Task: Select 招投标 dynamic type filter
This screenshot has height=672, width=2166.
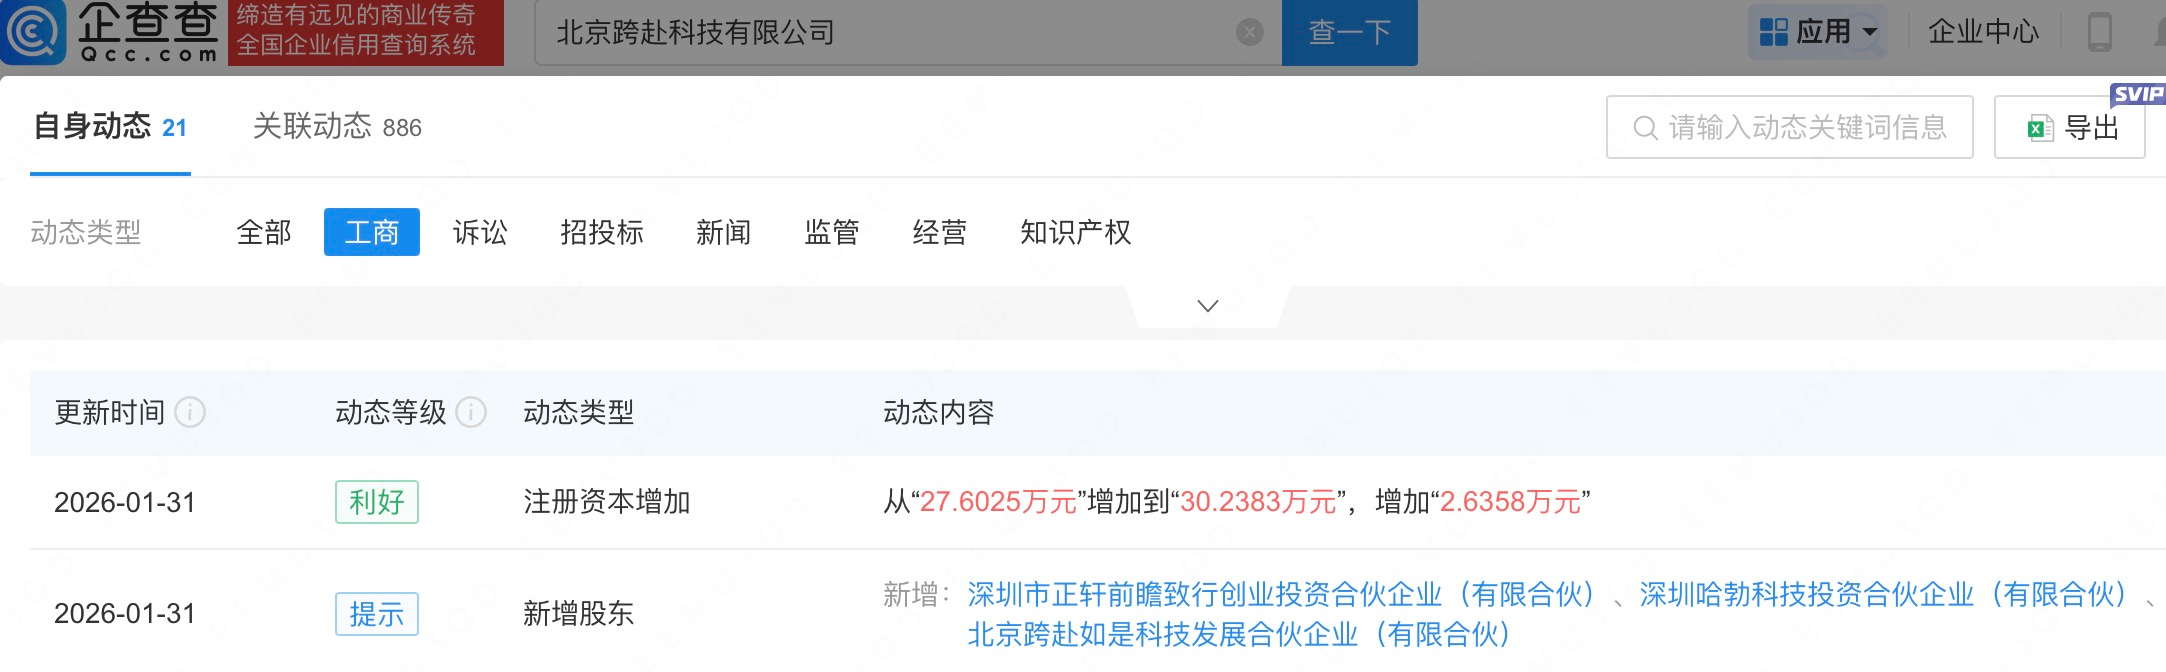Action: (x=602, y=233)
